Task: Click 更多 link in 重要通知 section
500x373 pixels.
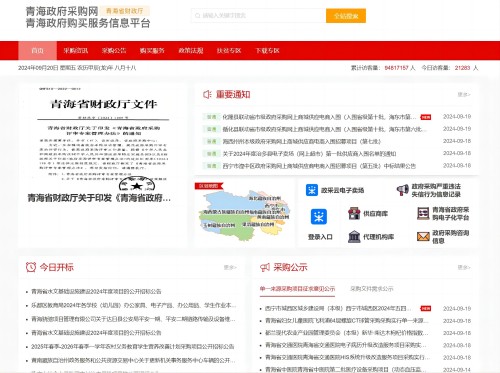Action: [x=464, y=95]
